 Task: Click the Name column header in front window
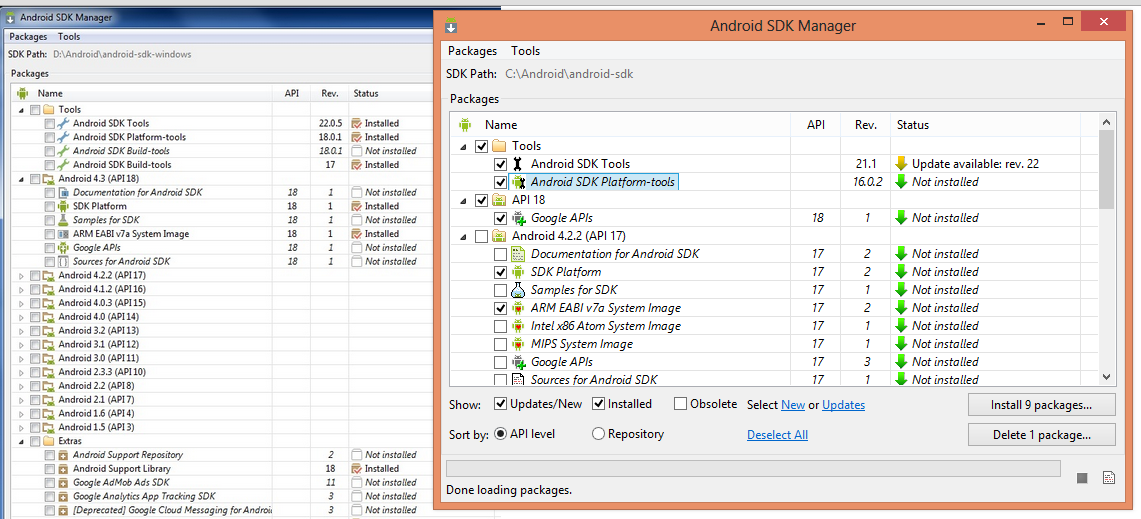click(501, 125)
